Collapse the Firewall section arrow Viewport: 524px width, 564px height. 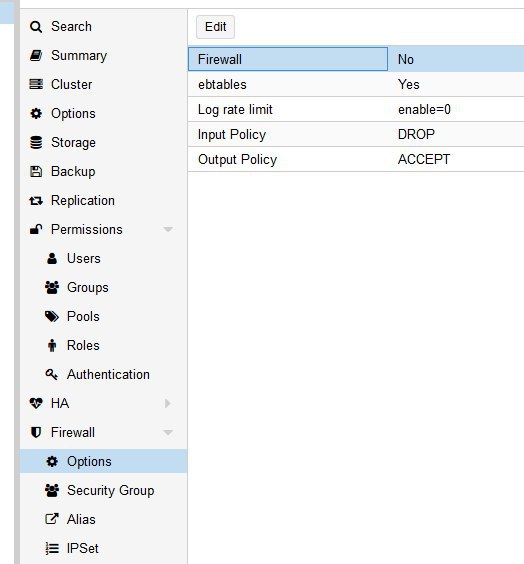(x=168, y=432)
